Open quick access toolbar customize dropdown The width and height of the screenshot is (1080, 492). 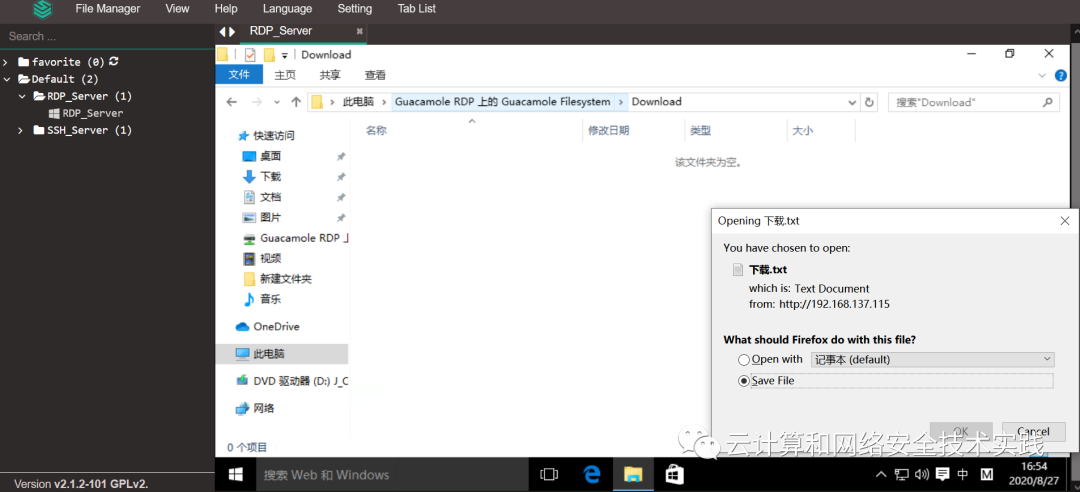point(284,55)
